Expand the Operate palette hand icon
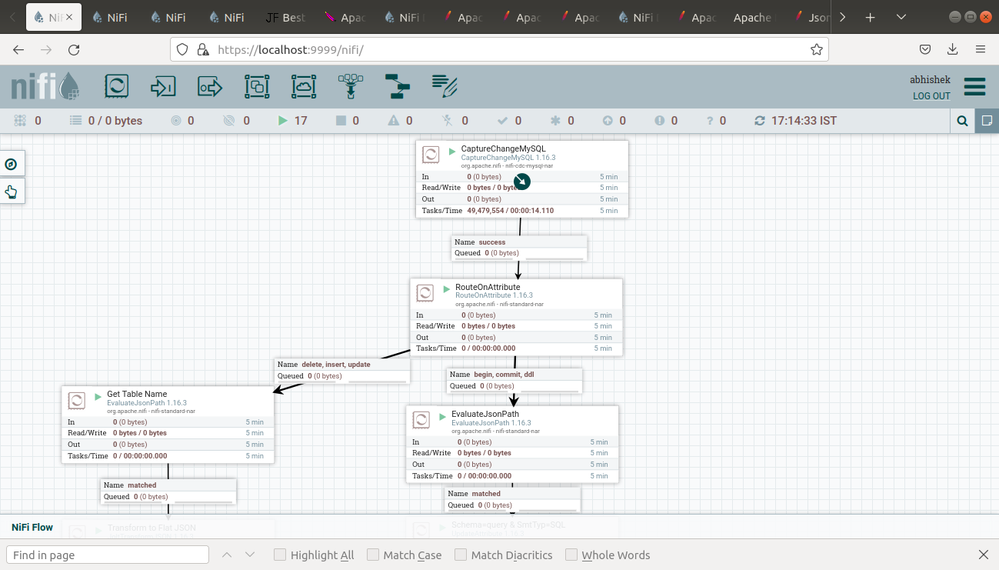This screenshot has width=999, height=570. pos(11,192)
